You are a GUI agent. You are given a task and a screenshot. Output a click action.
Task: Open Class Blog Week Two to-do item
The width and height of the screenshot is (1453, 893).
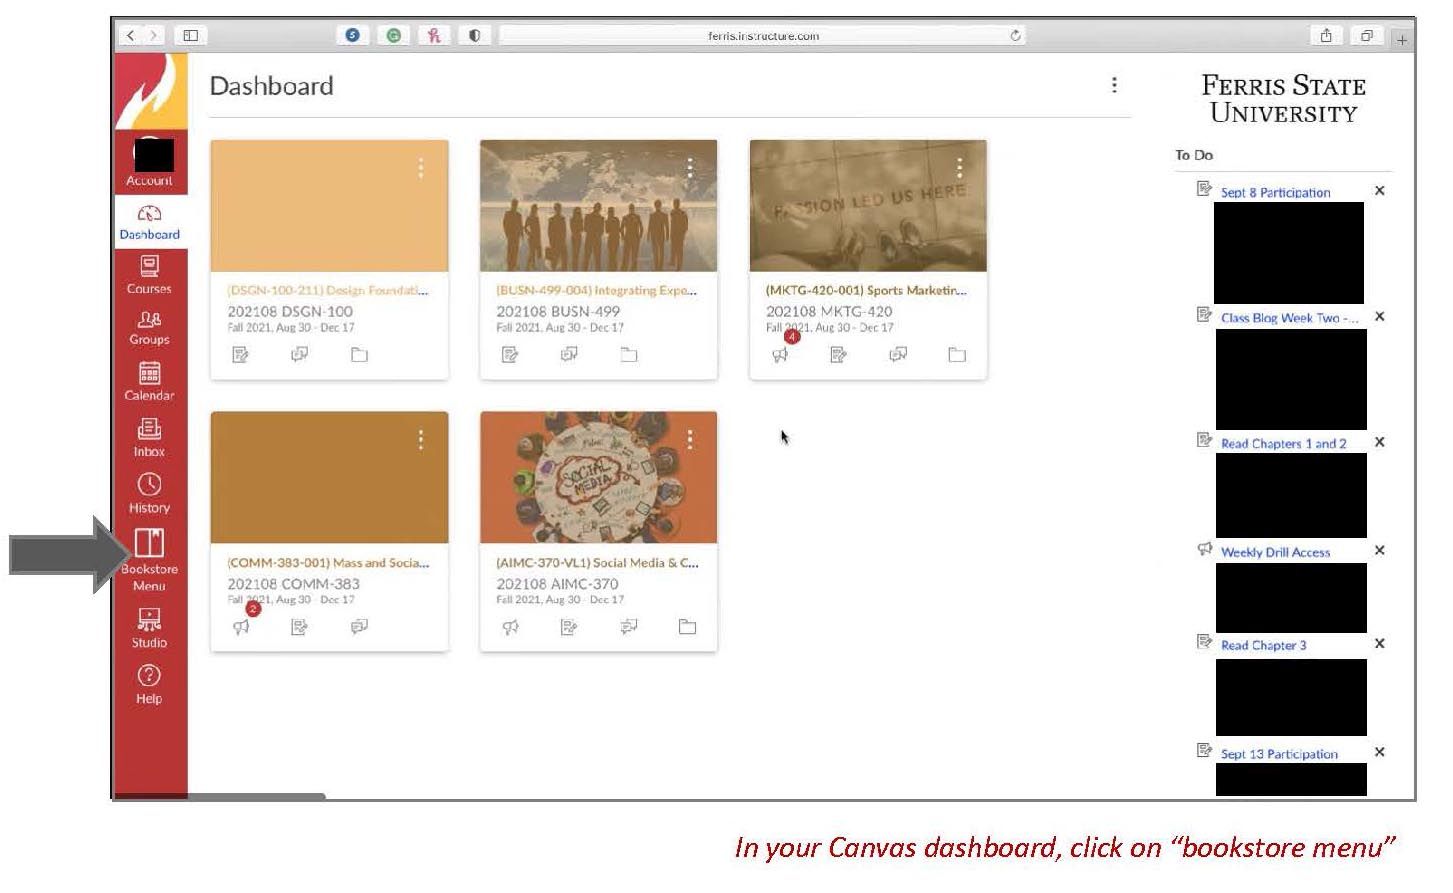coord(1289,318)
